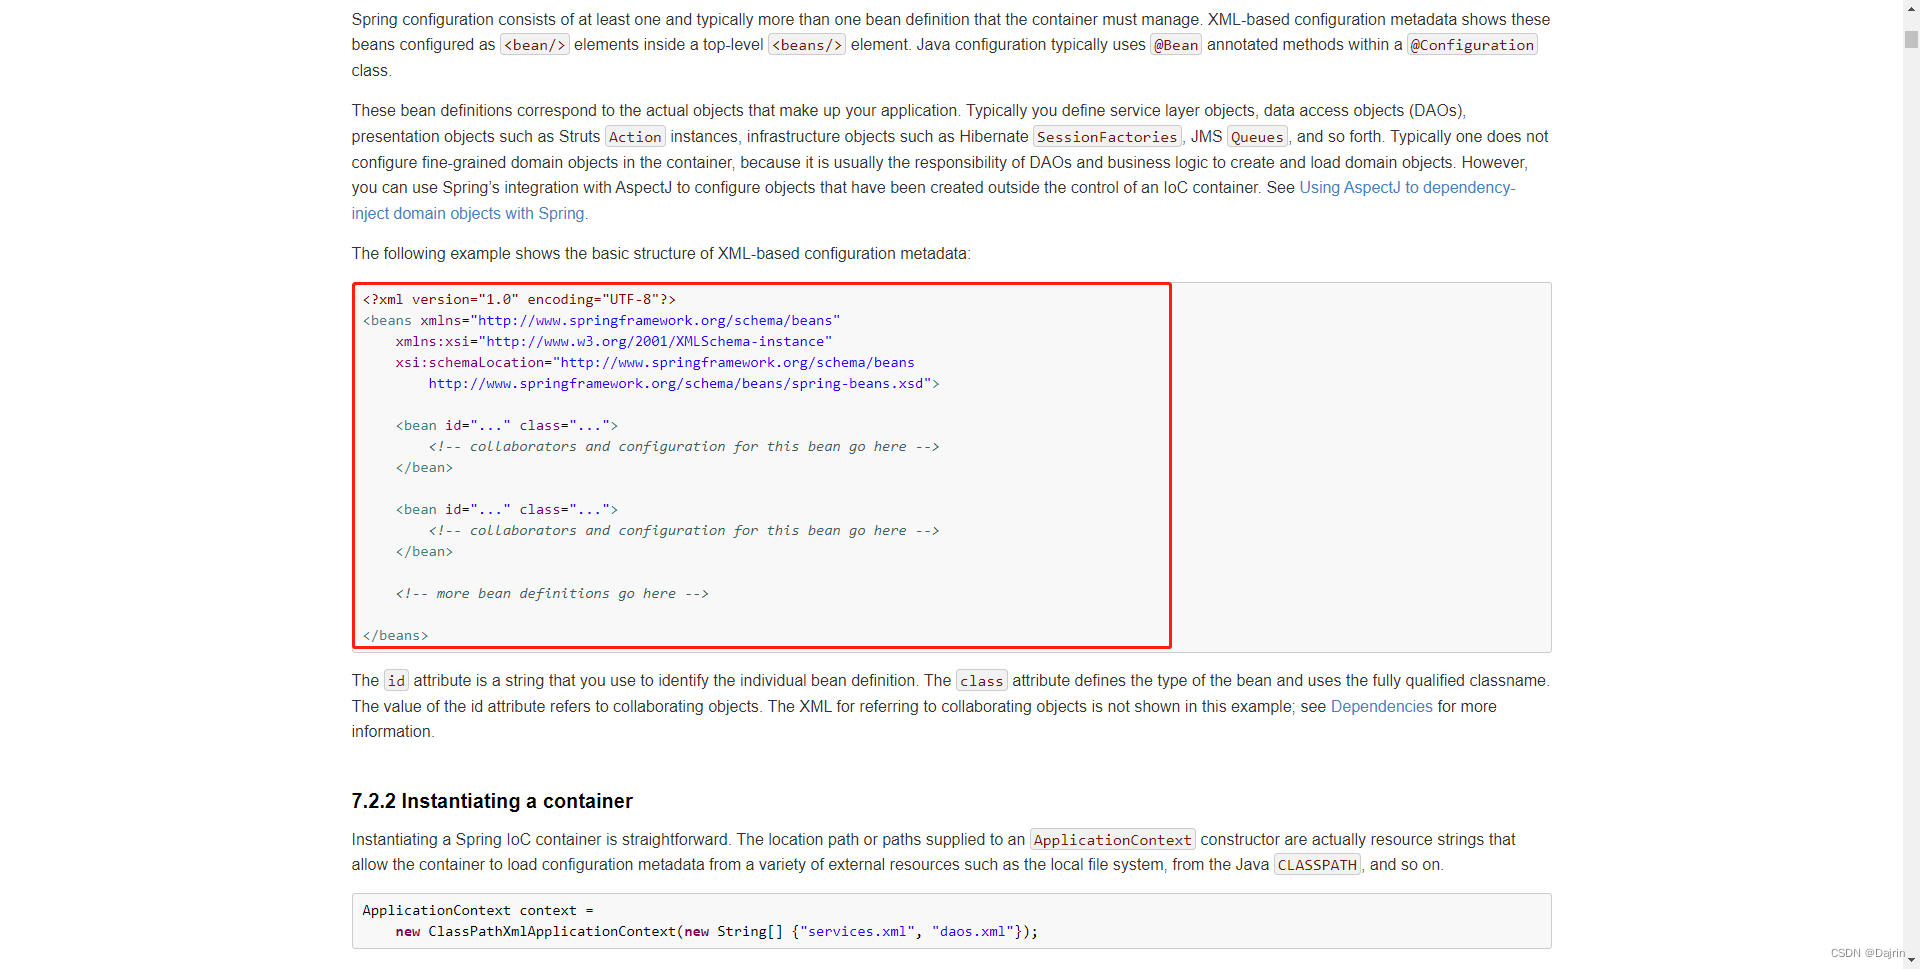Viewport: 1920px width, 969px height.
Task: Click the class inline code
Action: coord(981,681)
